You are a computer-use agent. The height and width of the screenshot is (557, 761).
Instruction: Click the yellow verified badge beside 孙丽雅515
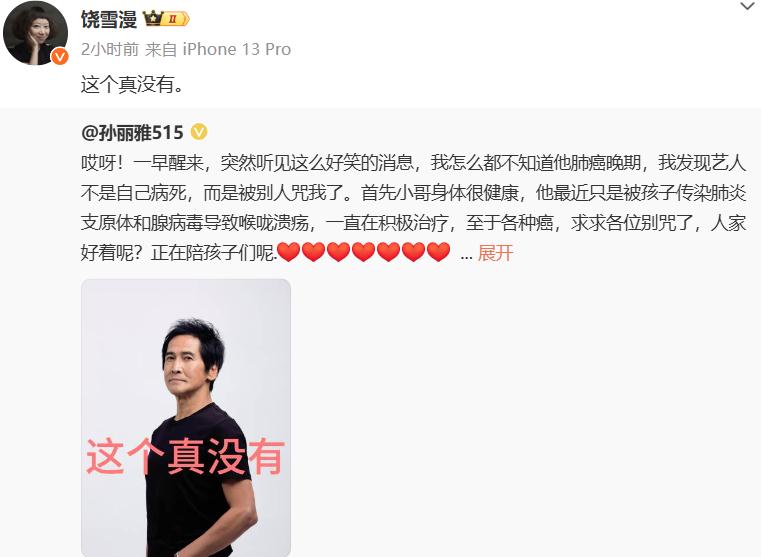click(199, 132)
